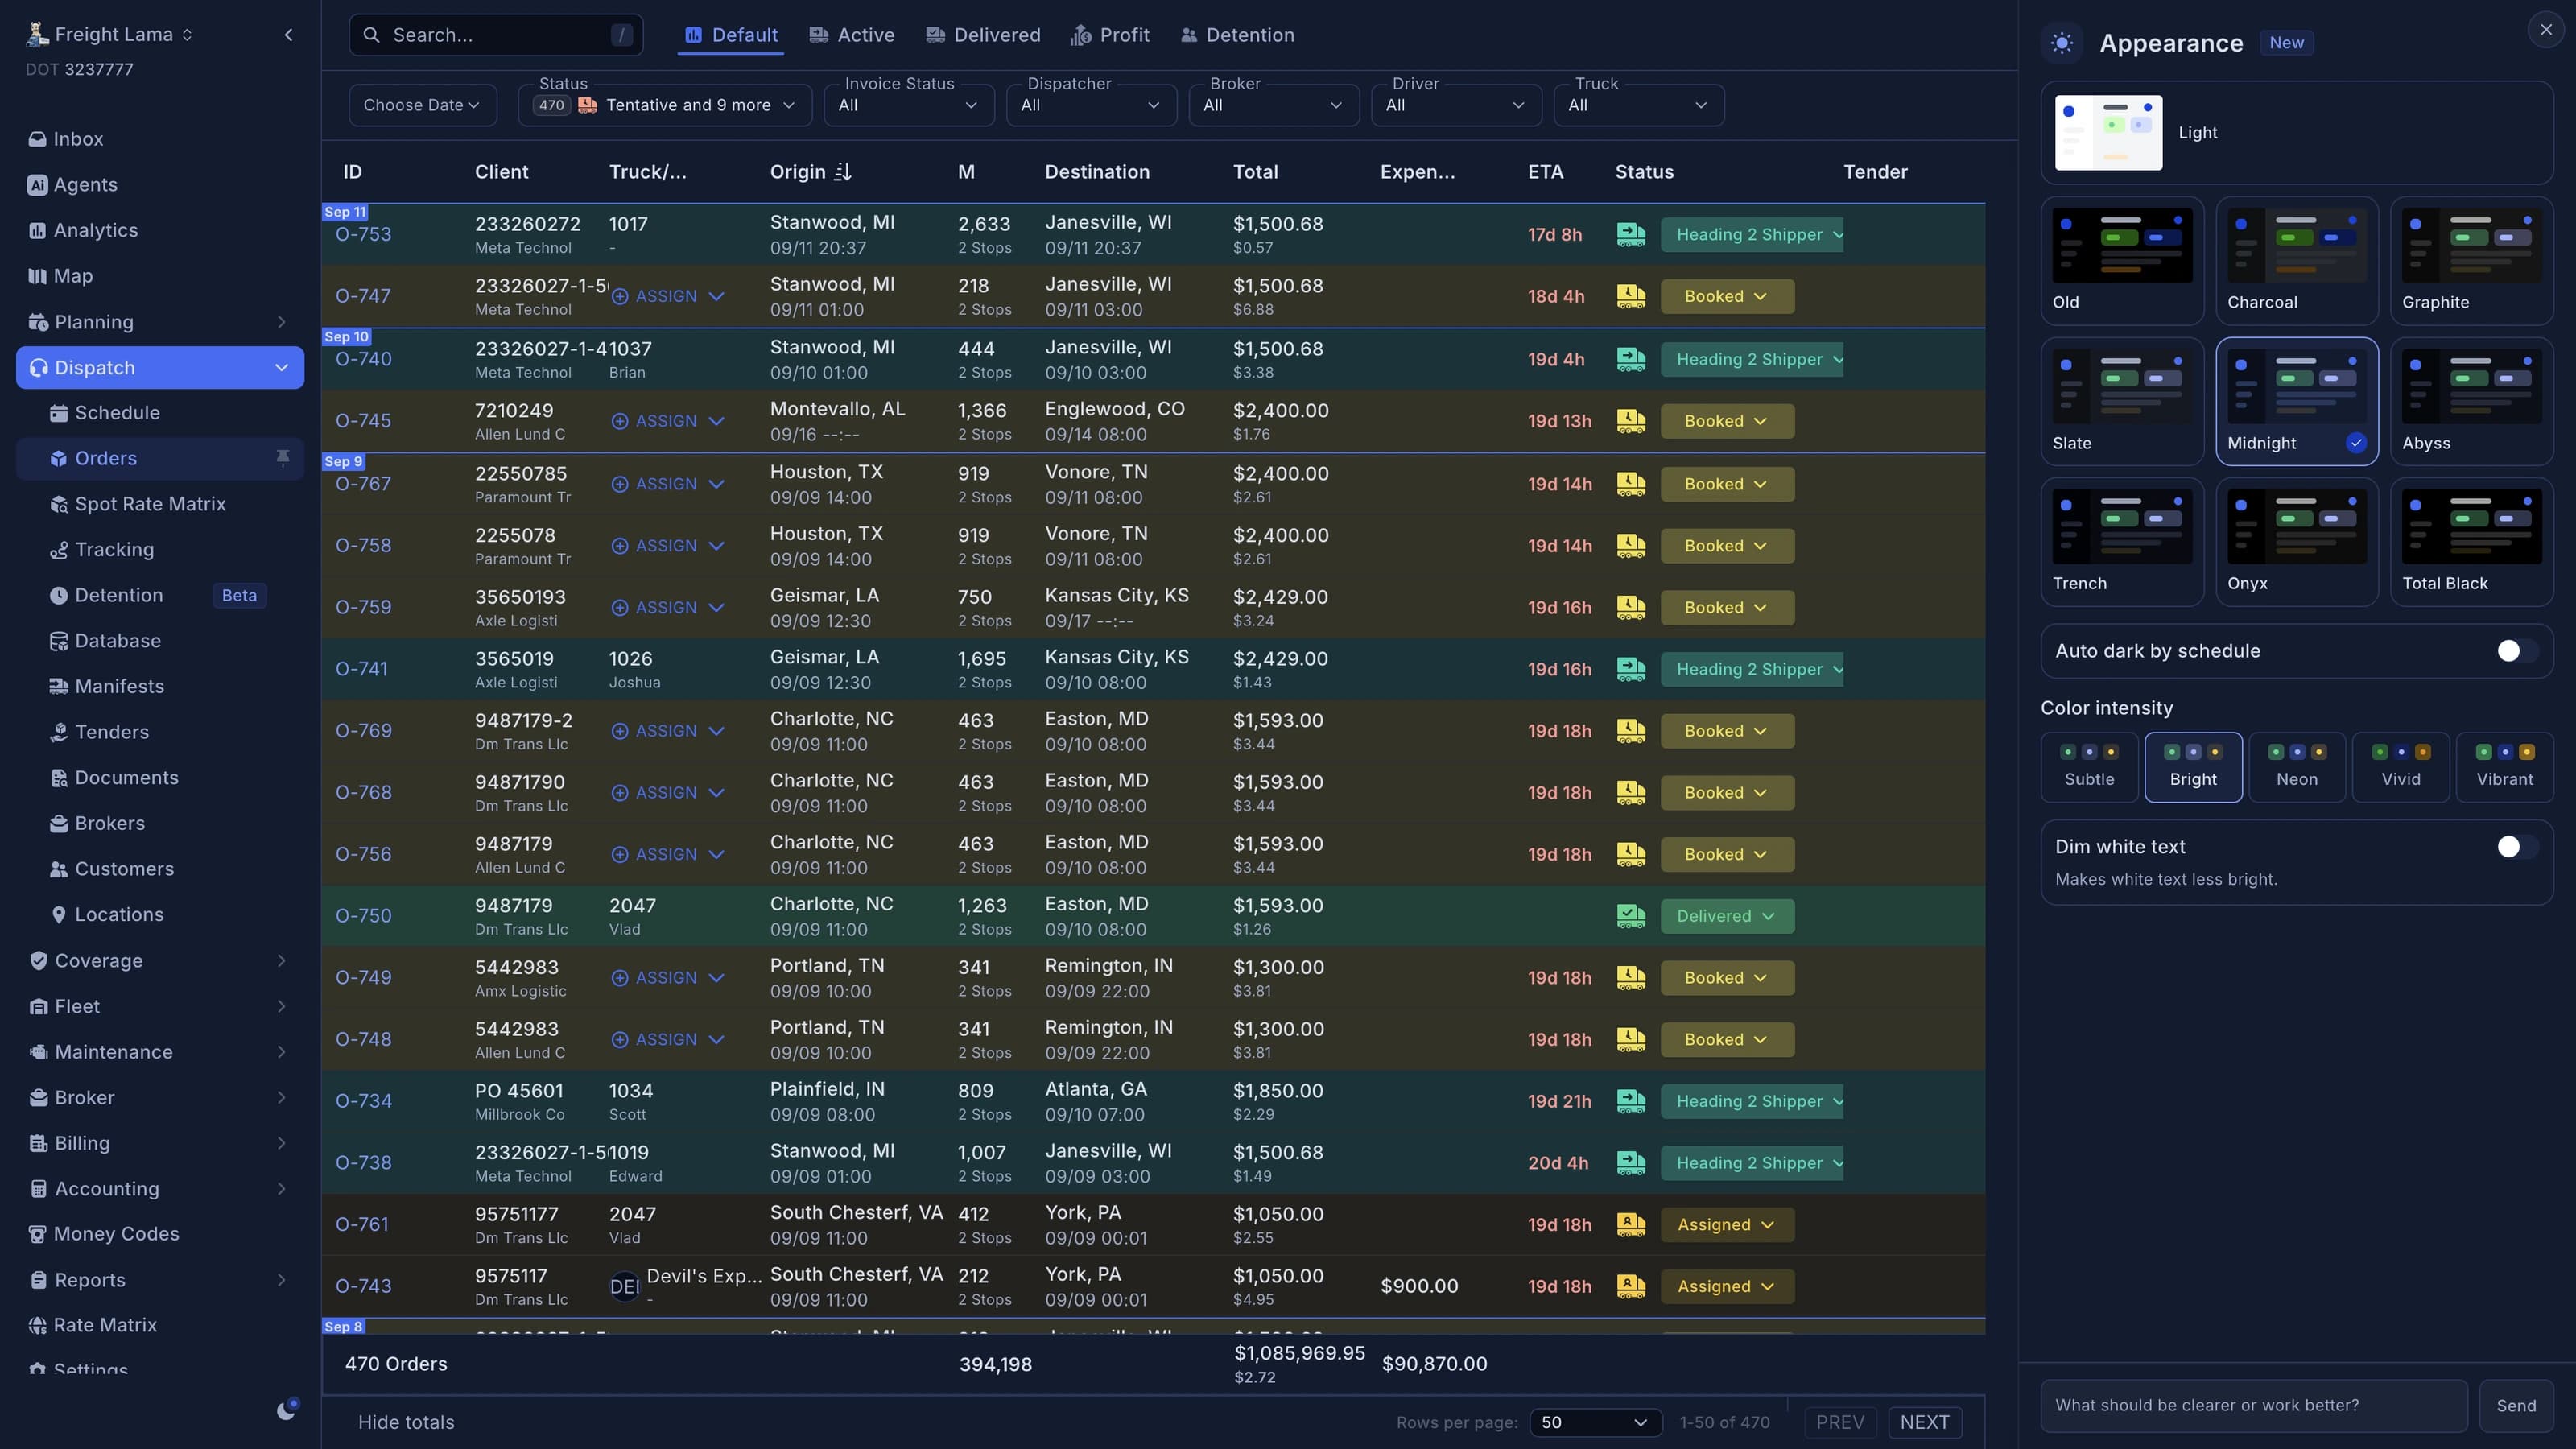Open the Booked status dropdown for O-747
This screenshot has height=1449, width=2576.
click(x=1727, y=296)
